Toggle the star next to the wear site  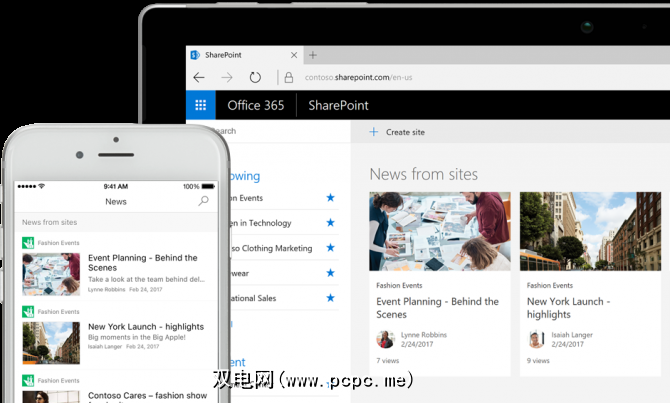(x=330, y=273)
